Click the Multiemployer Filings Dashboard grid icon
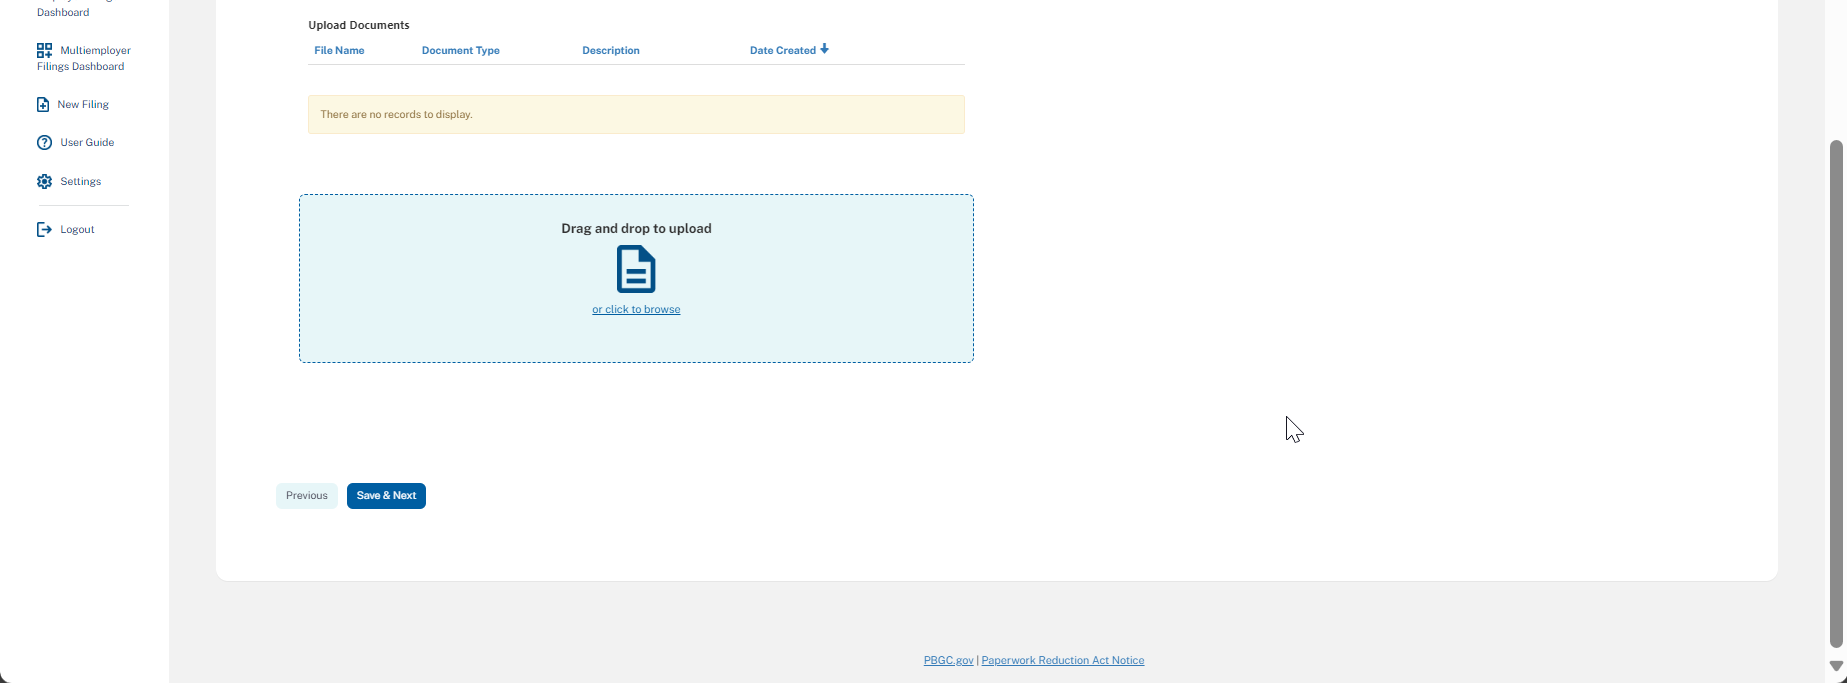This screenshot has height=683, width=1847. coord(44,50)
